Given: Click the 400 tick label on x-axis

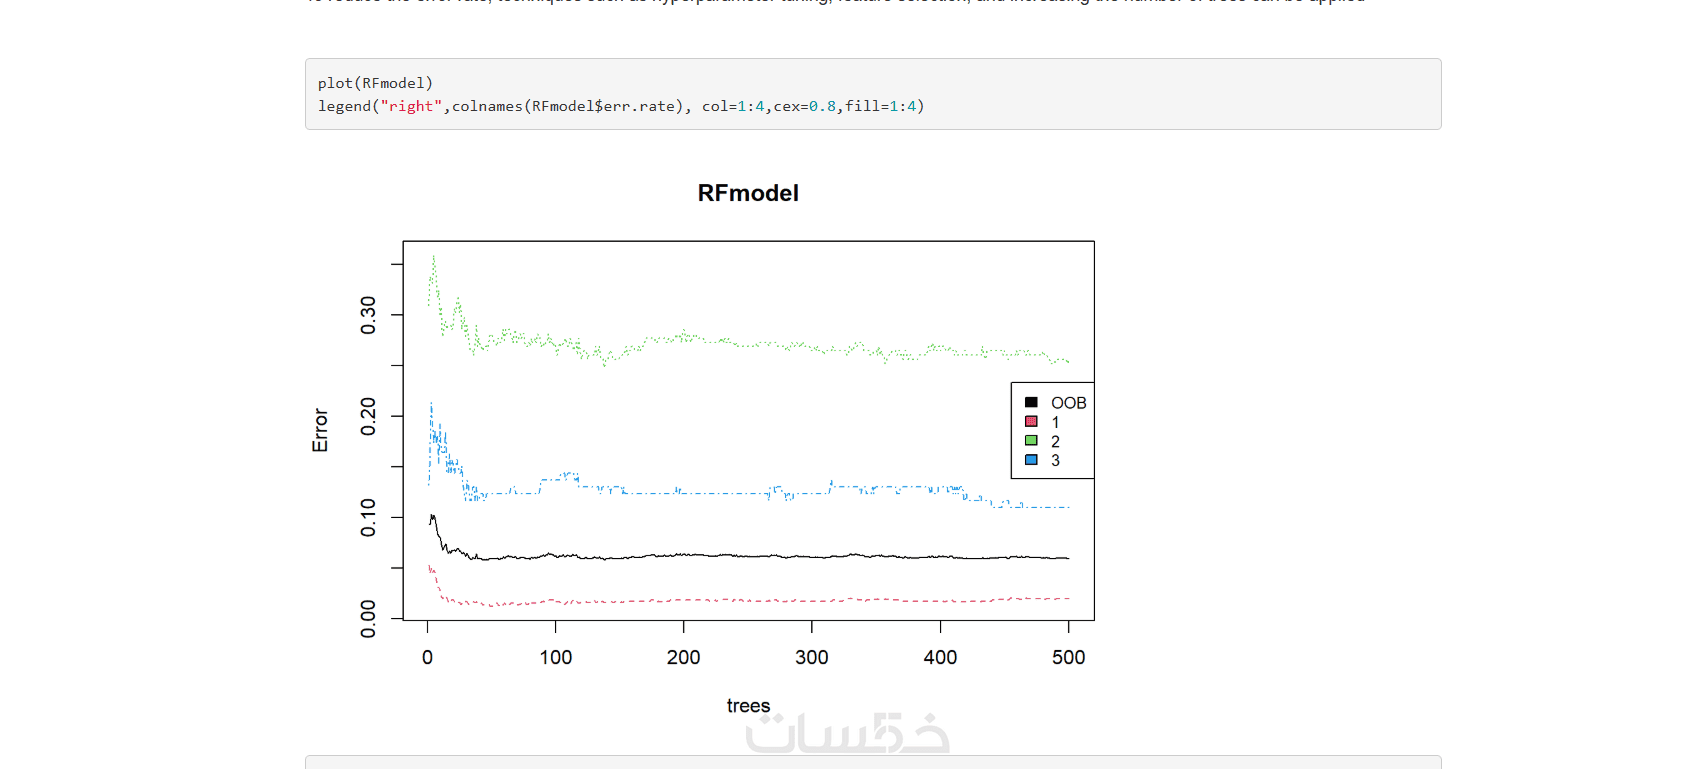Looking at the screenshot, I should tap(940, 657).
